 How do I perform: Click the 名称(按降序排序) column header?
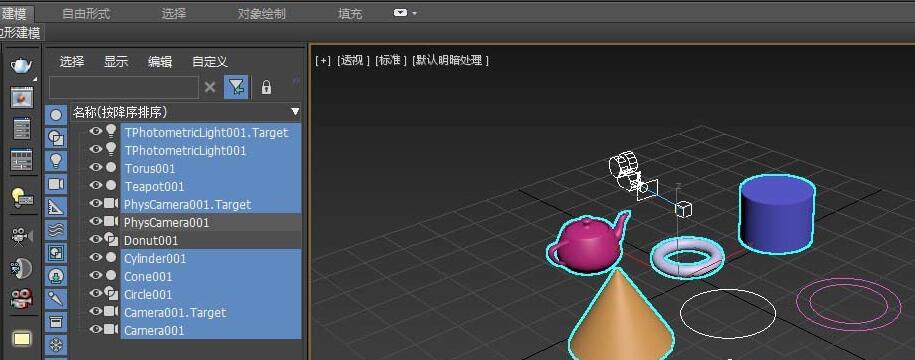[x=186, y=112]
